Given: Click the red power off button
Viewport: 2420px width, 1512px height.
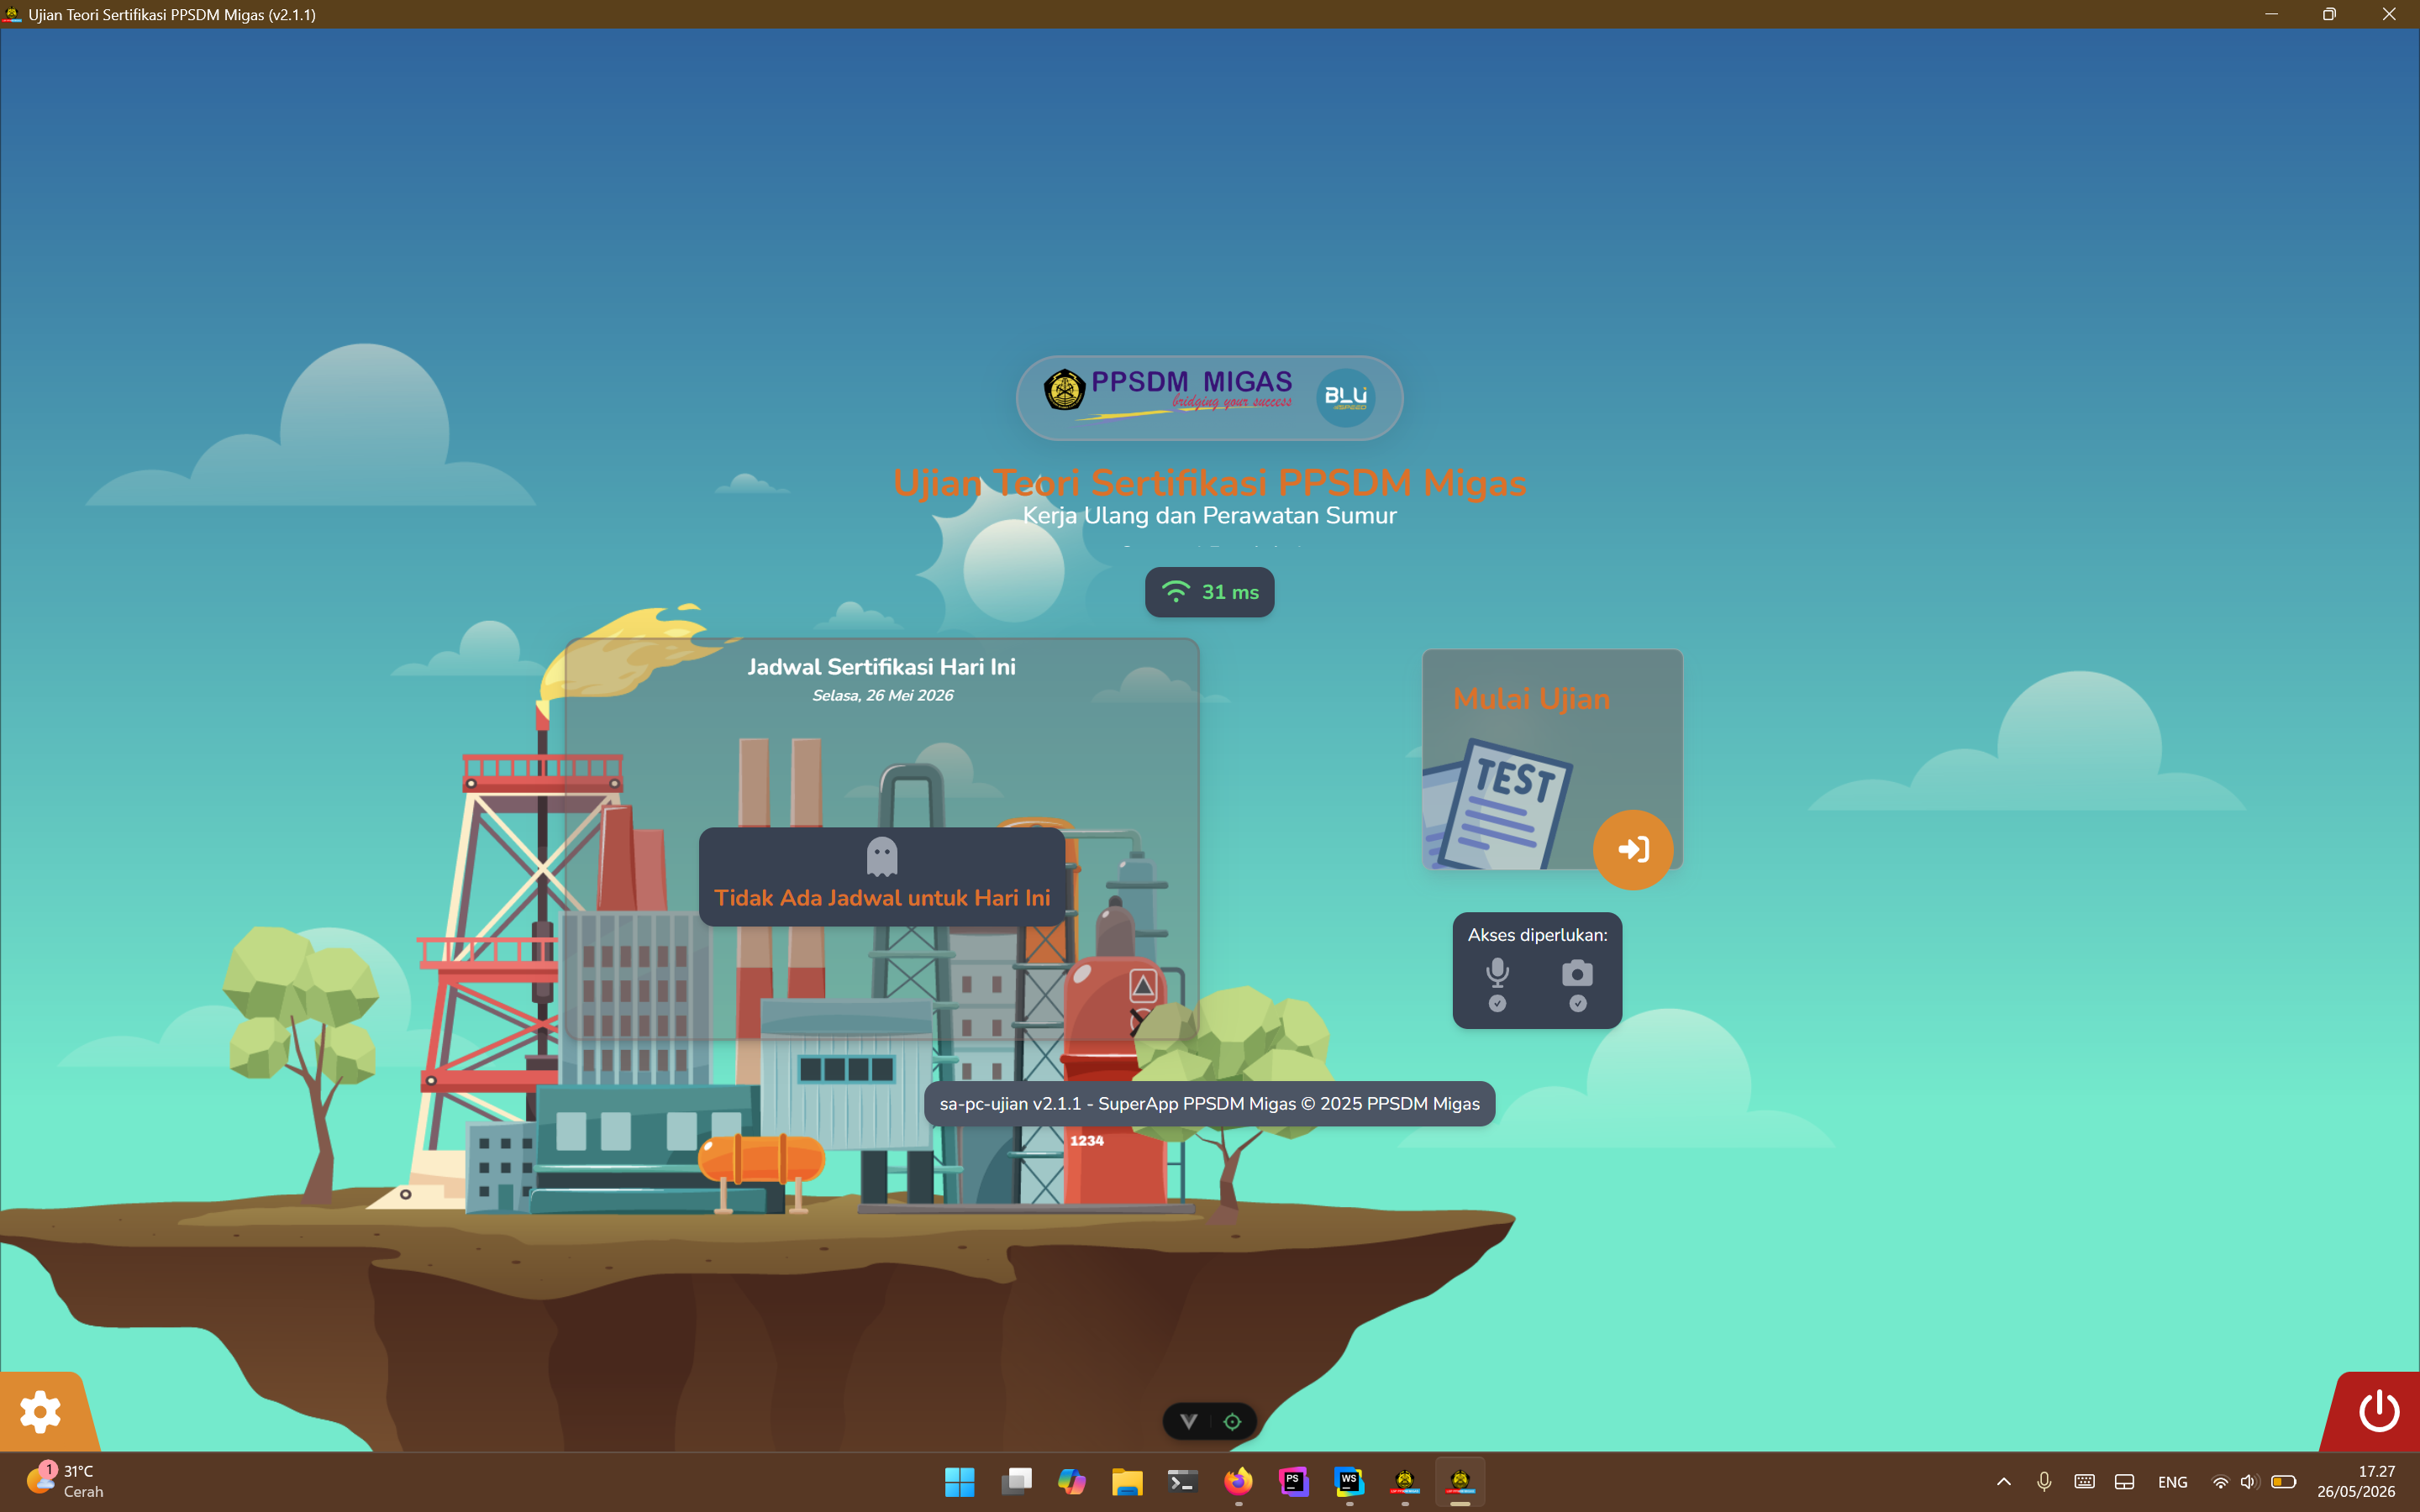Looking at the screenshot, I should 2378,1411.
